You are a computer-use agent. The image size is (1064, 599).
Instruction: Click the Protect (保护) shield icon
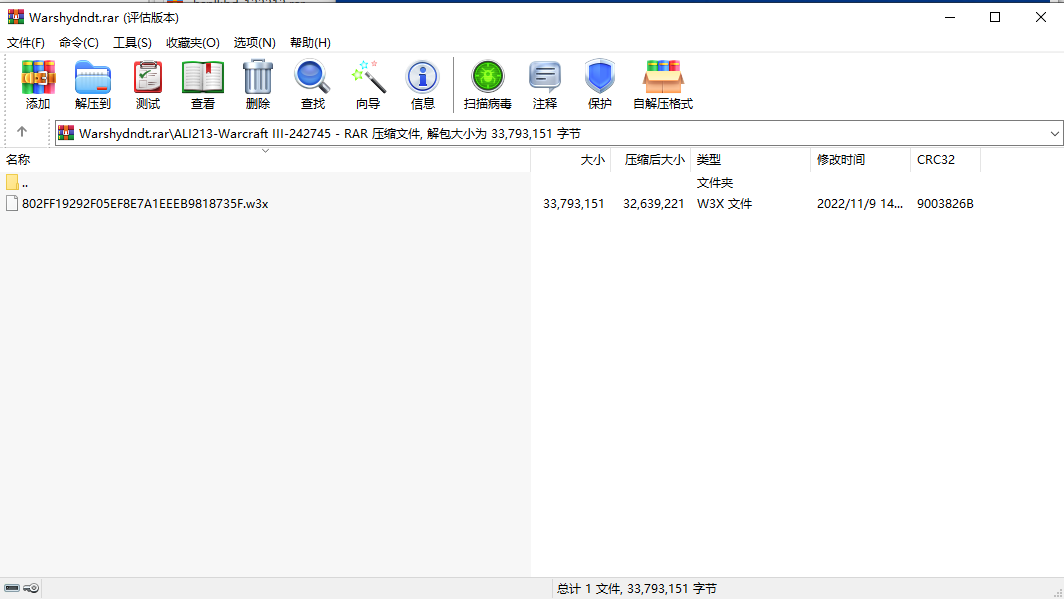click(600, 84)
